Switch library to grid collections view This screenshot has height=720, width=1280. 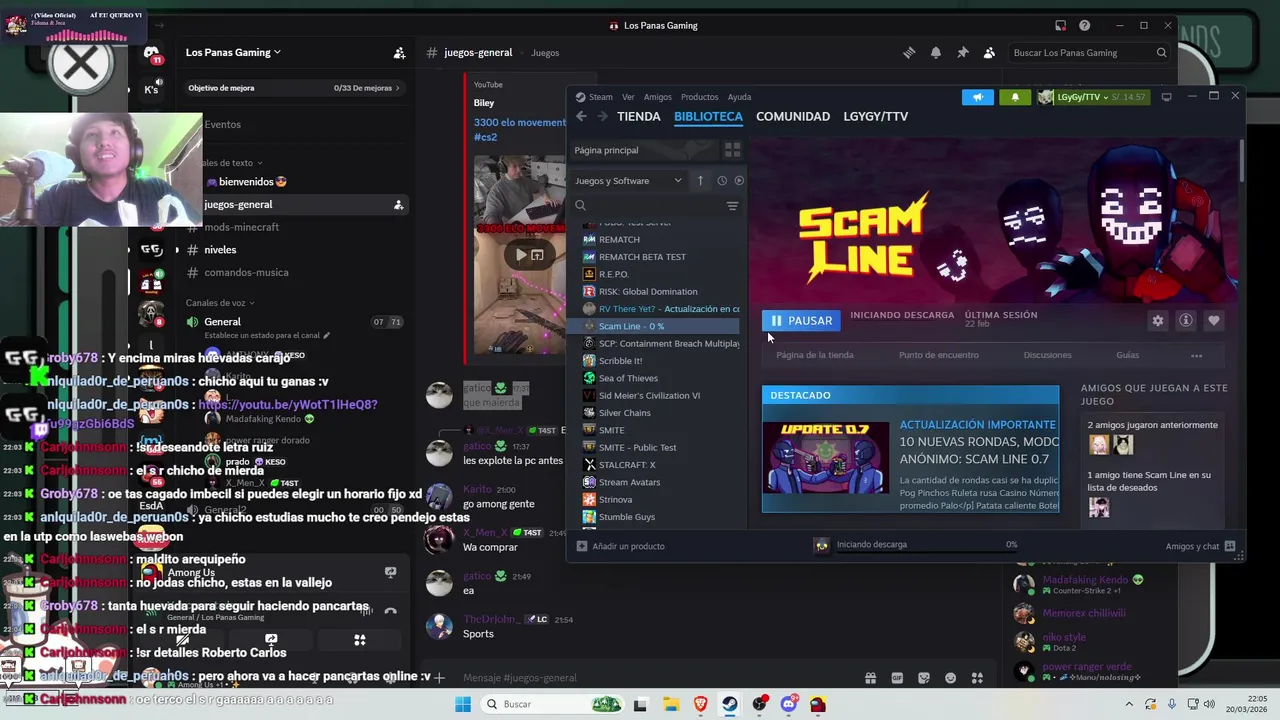click(732, 150)
